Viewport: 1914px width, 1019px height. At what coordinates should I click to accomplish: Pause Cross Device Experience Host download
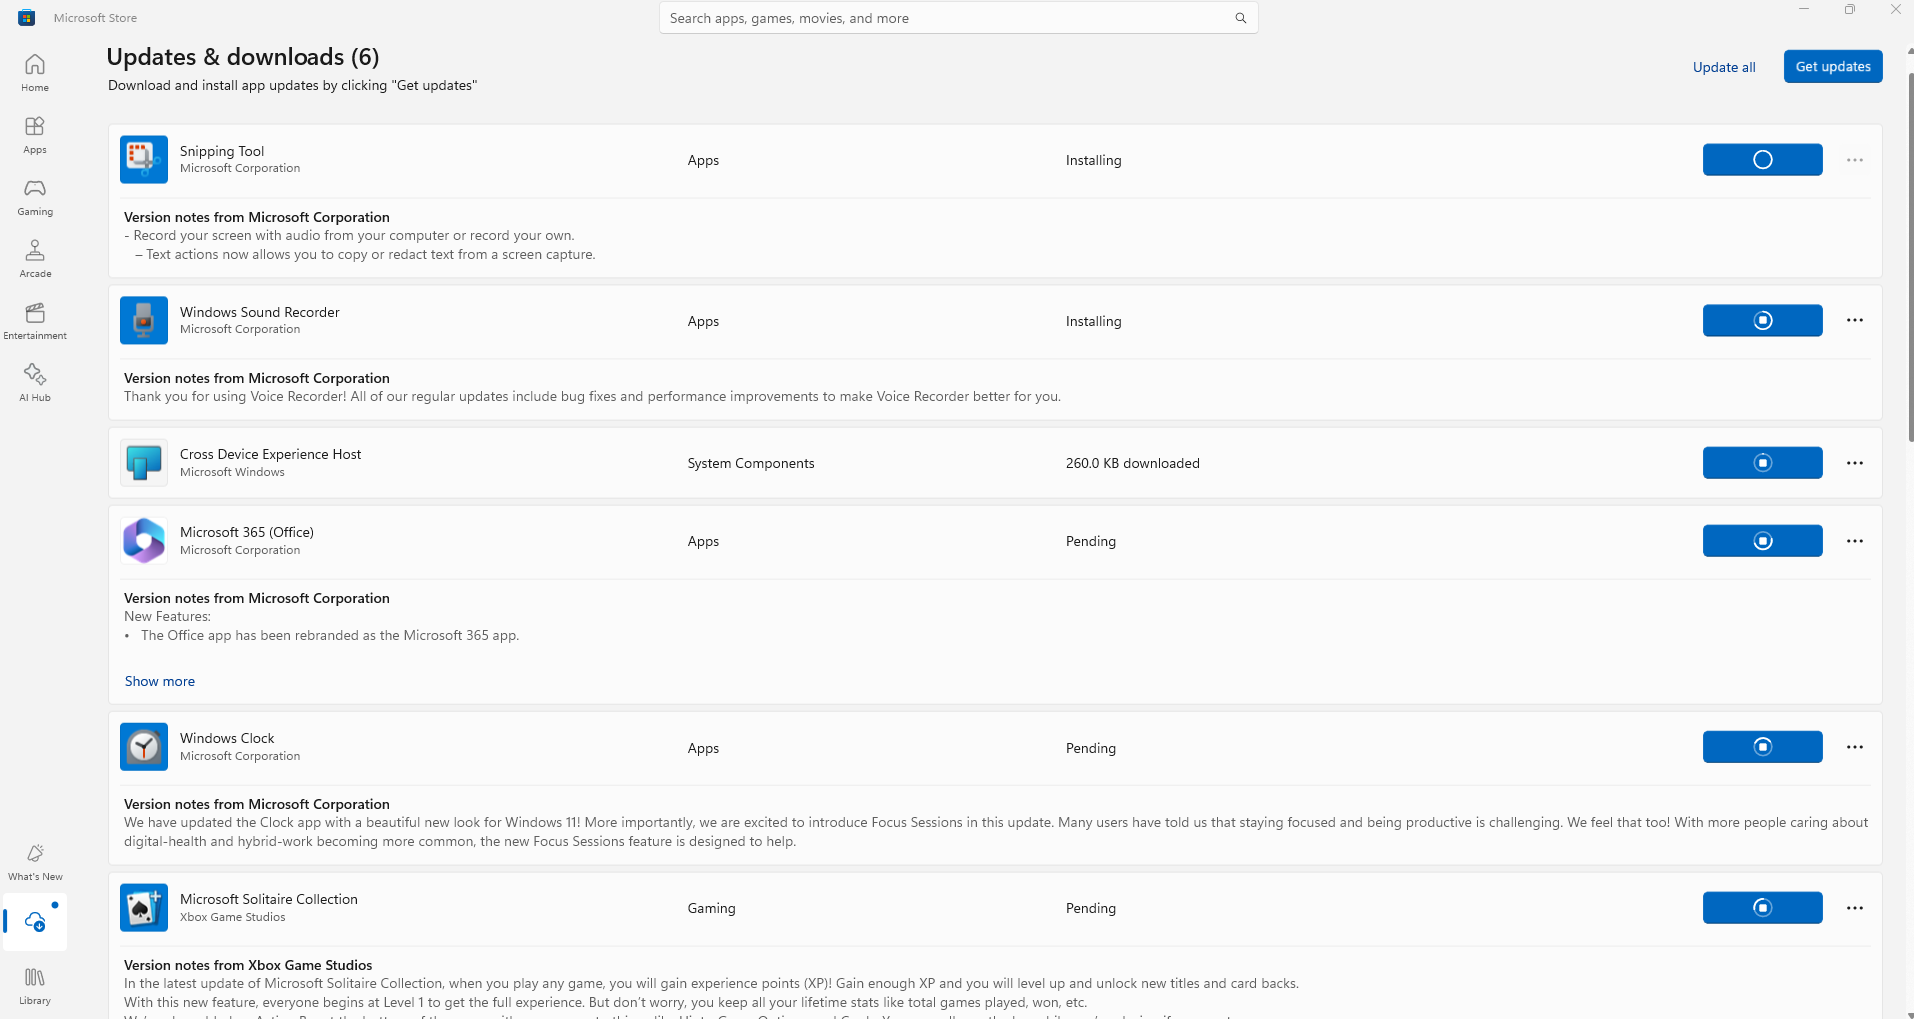(1762, 463)
